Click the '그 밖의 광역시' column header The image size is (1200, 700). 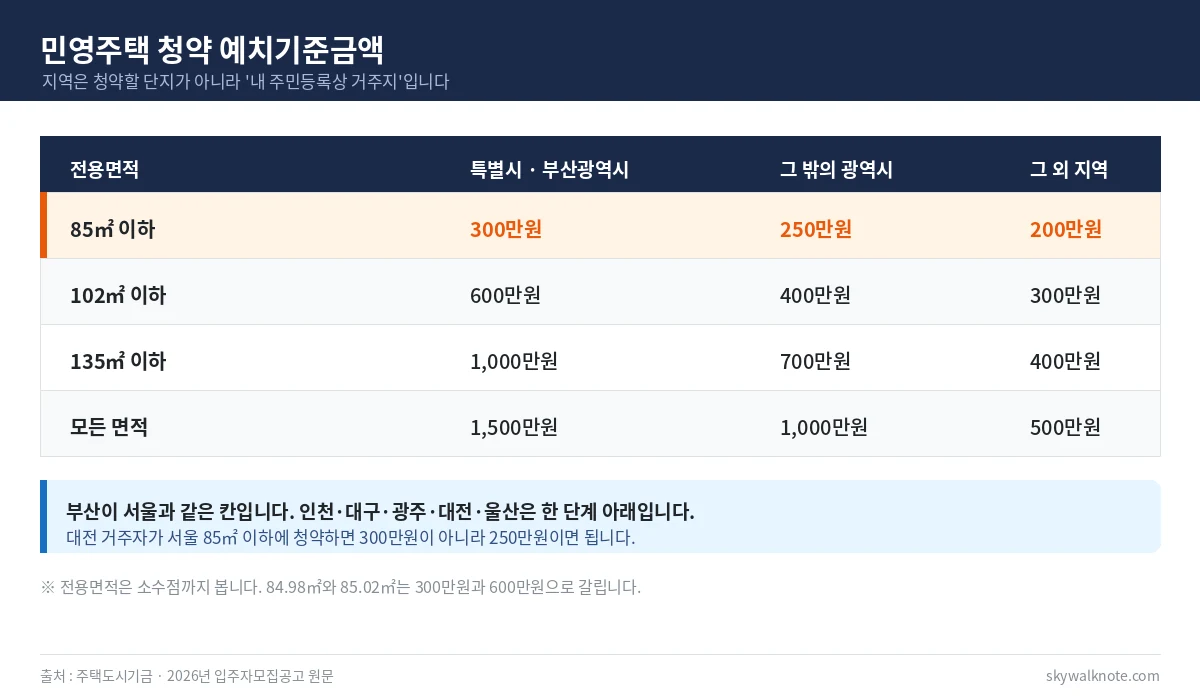tap(836, 170)
